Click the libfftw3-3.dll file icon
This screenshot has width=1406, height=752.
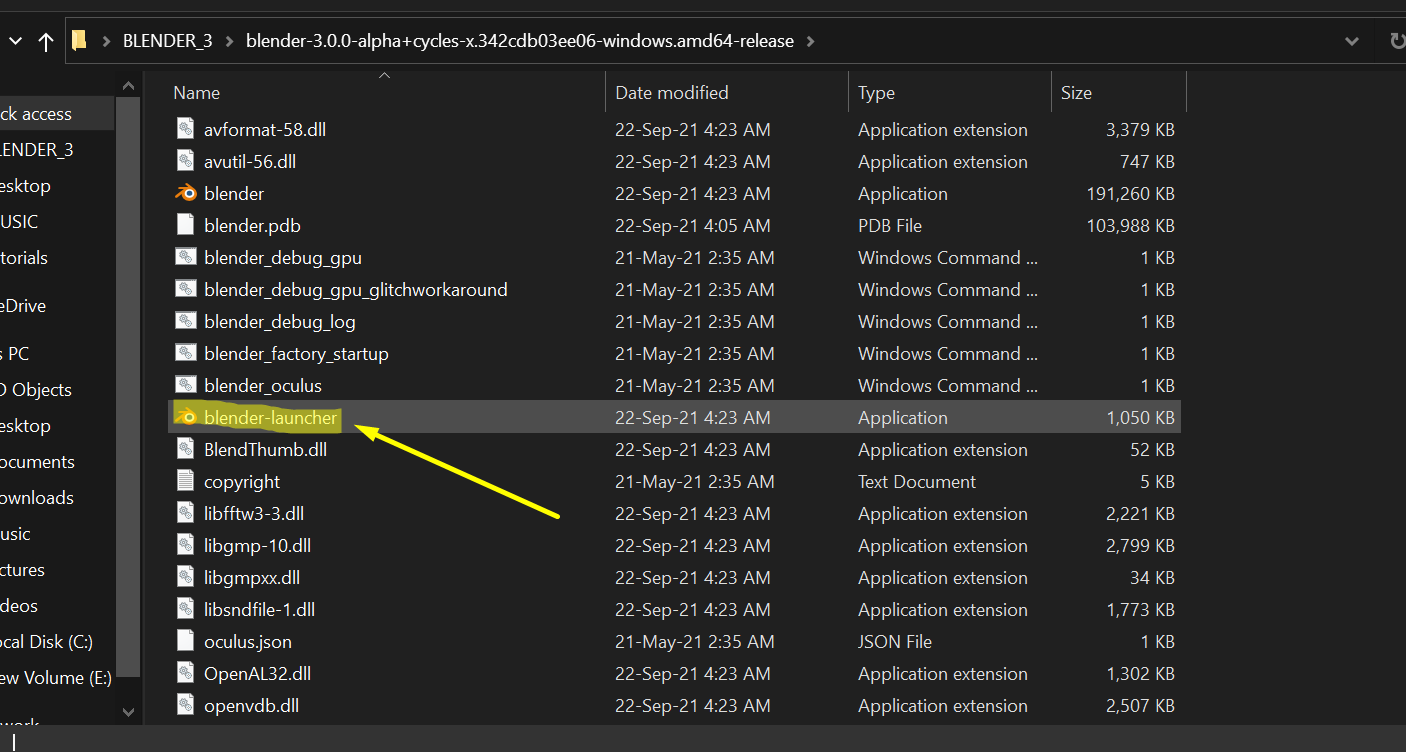[185, 513]
